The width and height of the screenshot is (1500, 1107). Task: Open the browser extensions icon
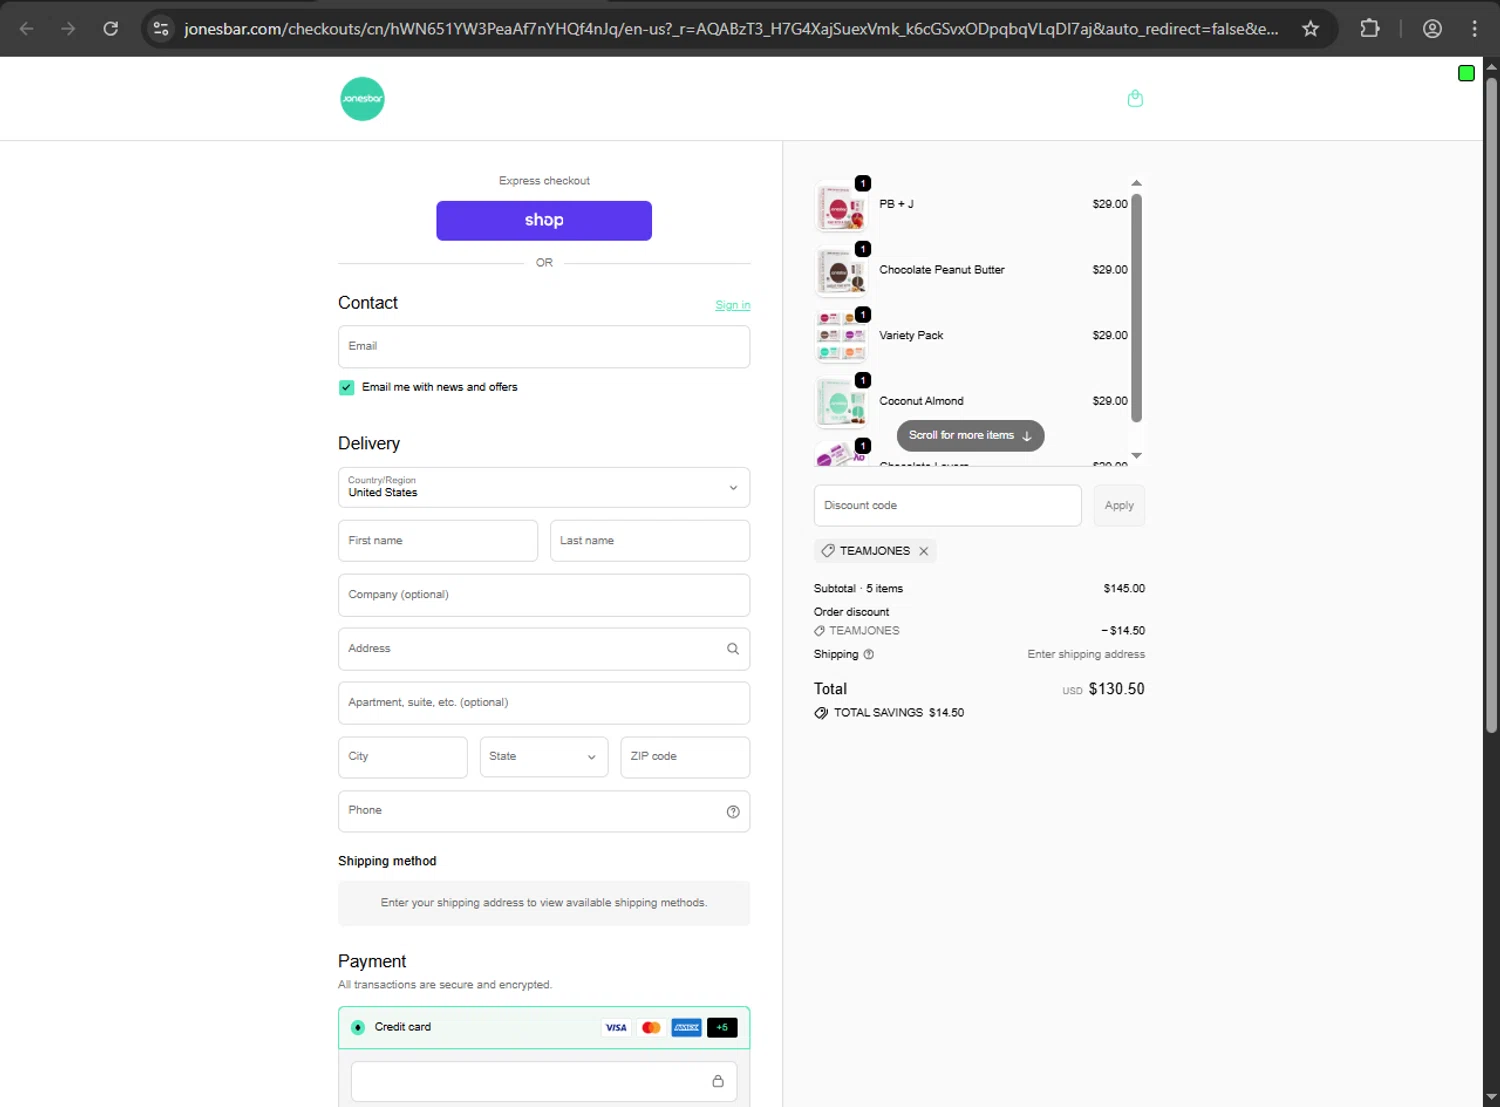click(1370, 29)
